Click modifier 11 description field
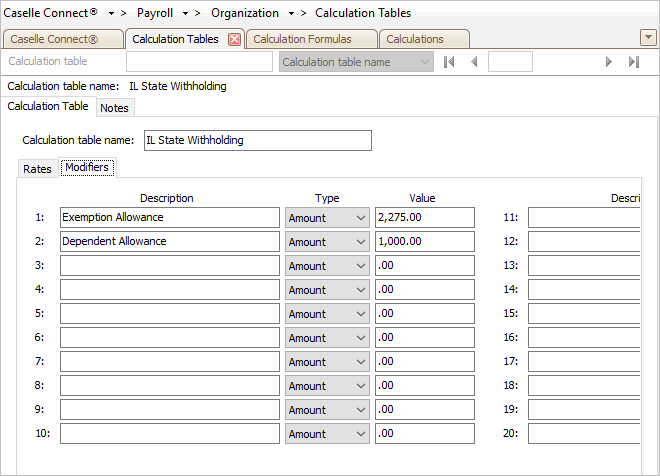 [x=584, y=218]
